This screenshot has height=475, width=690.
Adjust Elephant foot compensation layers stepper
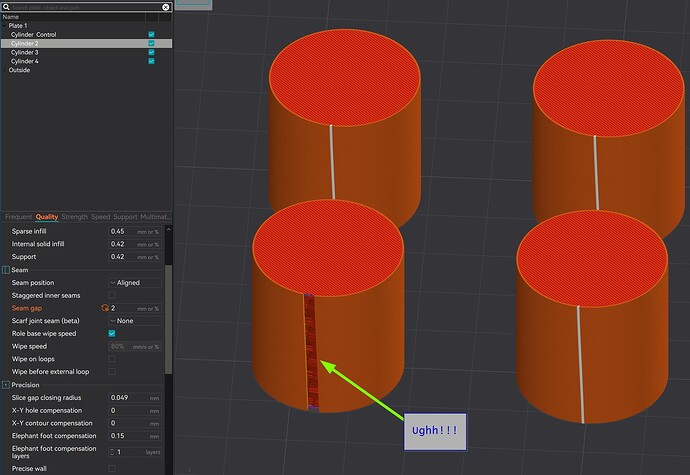click(112, 452)
